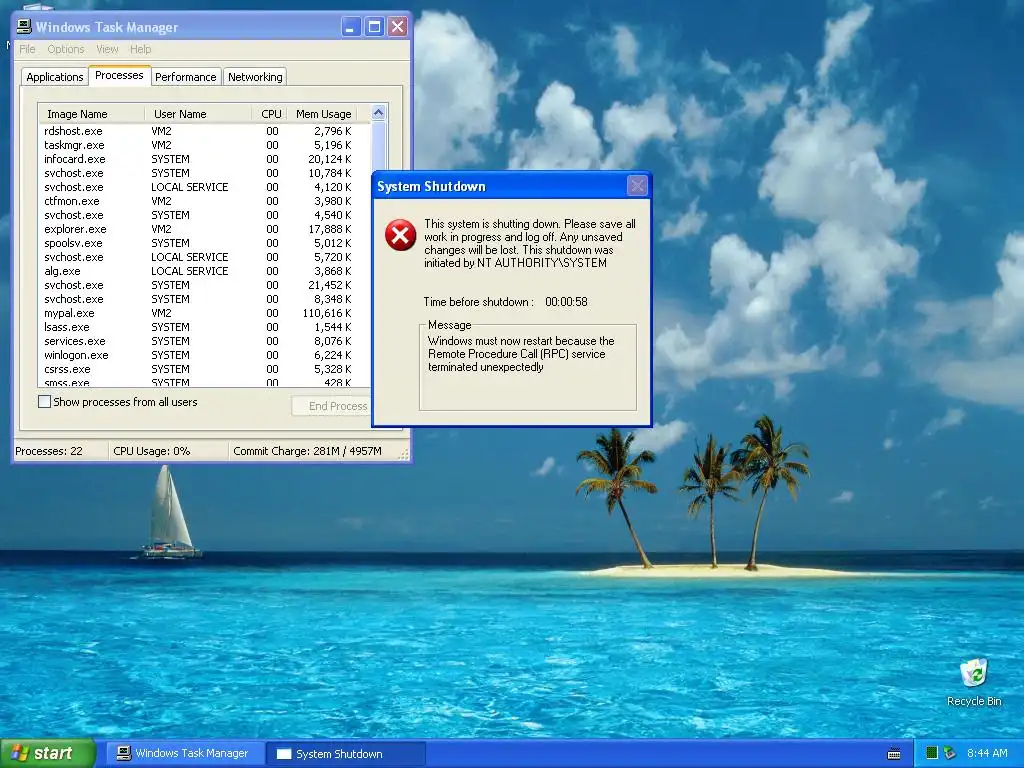
Task: Switch to the Applications tab
Action: [55, 77]
